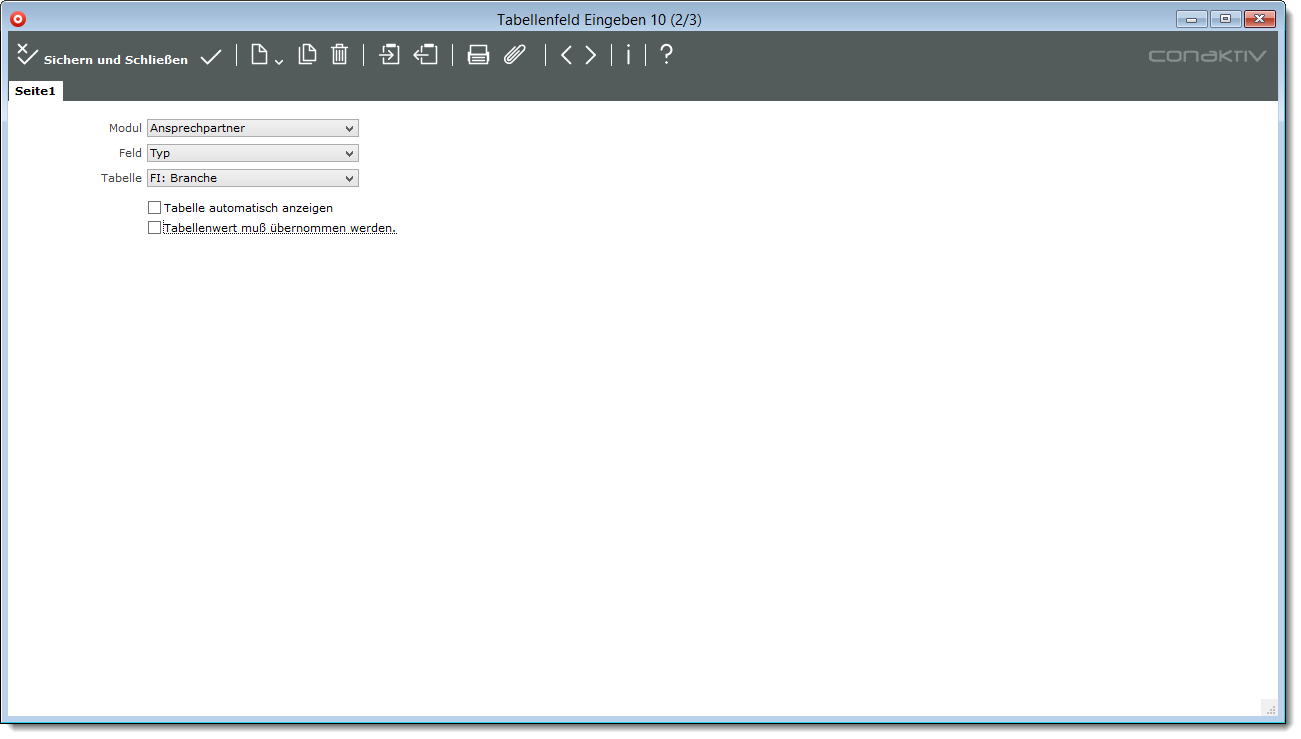Image resolution: width=1301 pixels, height=739 pixels.
Task: Open the Tabelle dropdown showing FI: Branche
Action: point(252,178)
